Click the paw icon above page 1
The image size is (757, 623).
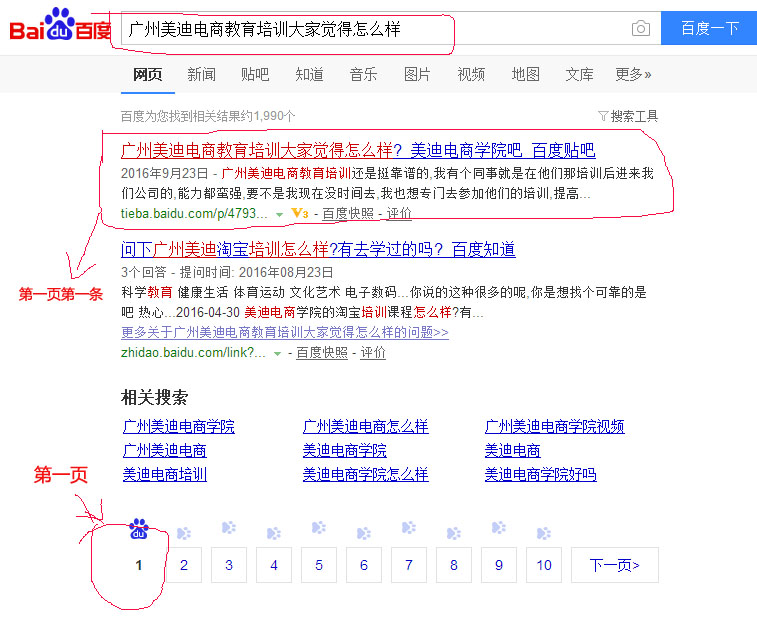[x=139, y=529]
